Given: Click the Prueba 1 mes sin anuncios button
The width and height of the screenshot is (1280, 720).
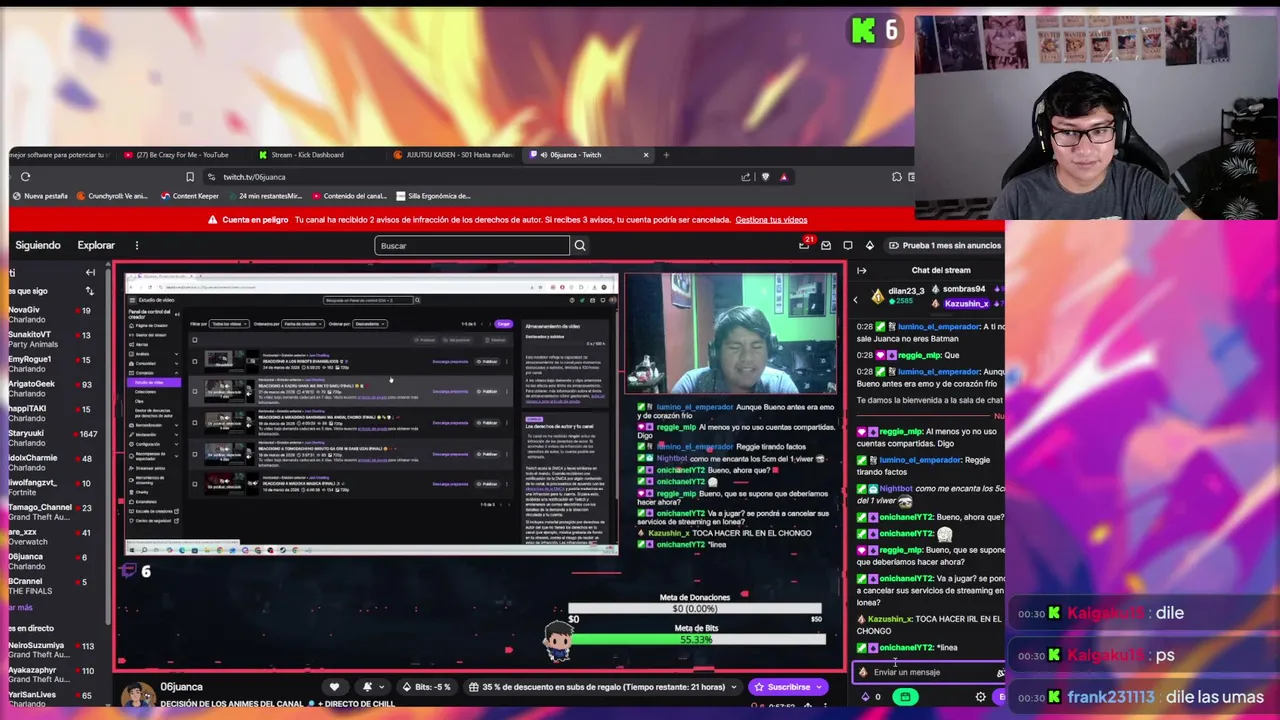Looking at the screenshot, I should (x=944, y=245).
